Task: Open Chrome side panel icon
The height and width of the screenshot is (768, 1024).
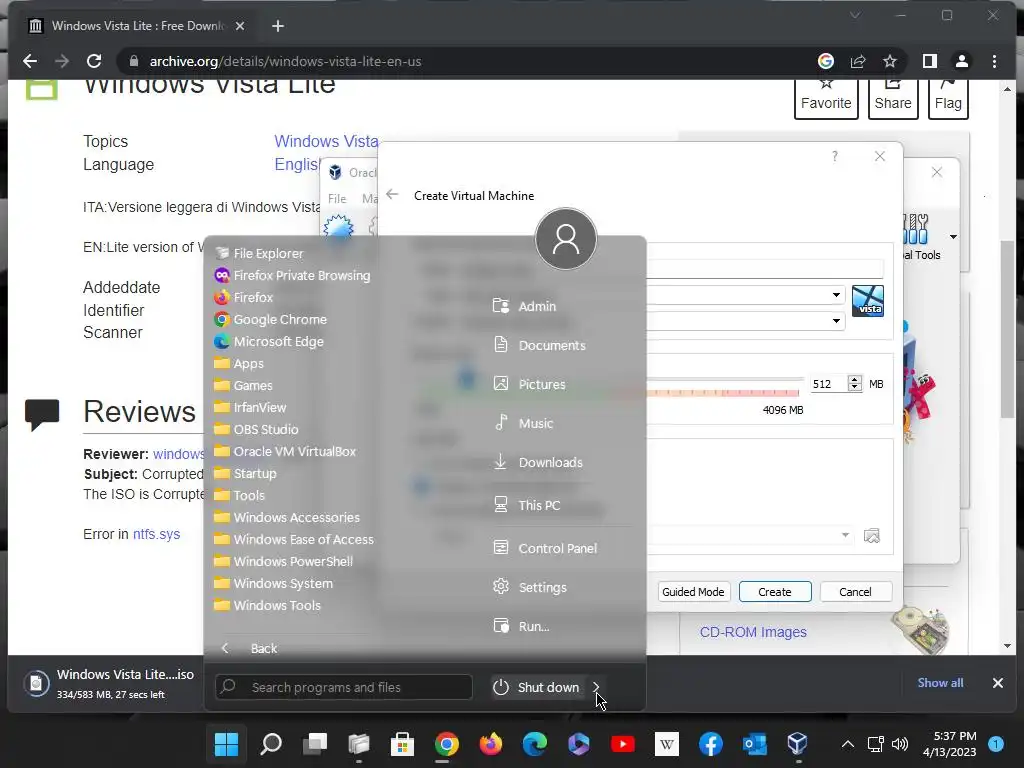Action: tap(929, 61)
